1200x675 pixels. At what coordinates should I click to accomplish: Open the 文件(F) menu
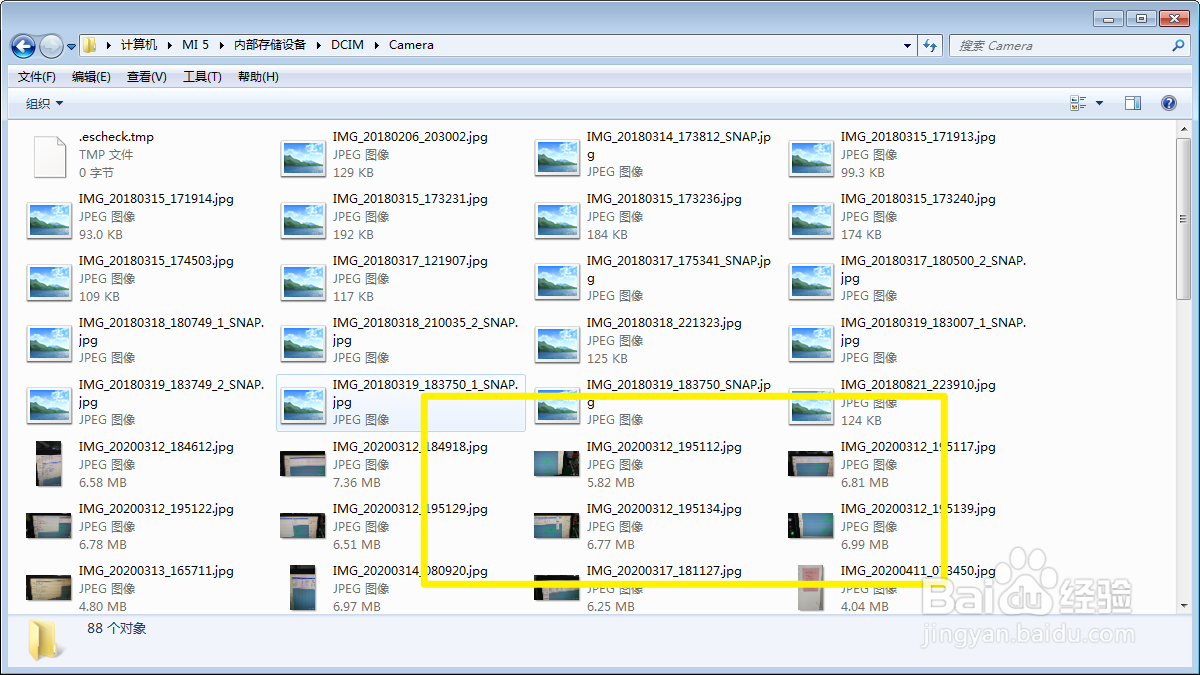pyautogui.click(x=37, y=77)
